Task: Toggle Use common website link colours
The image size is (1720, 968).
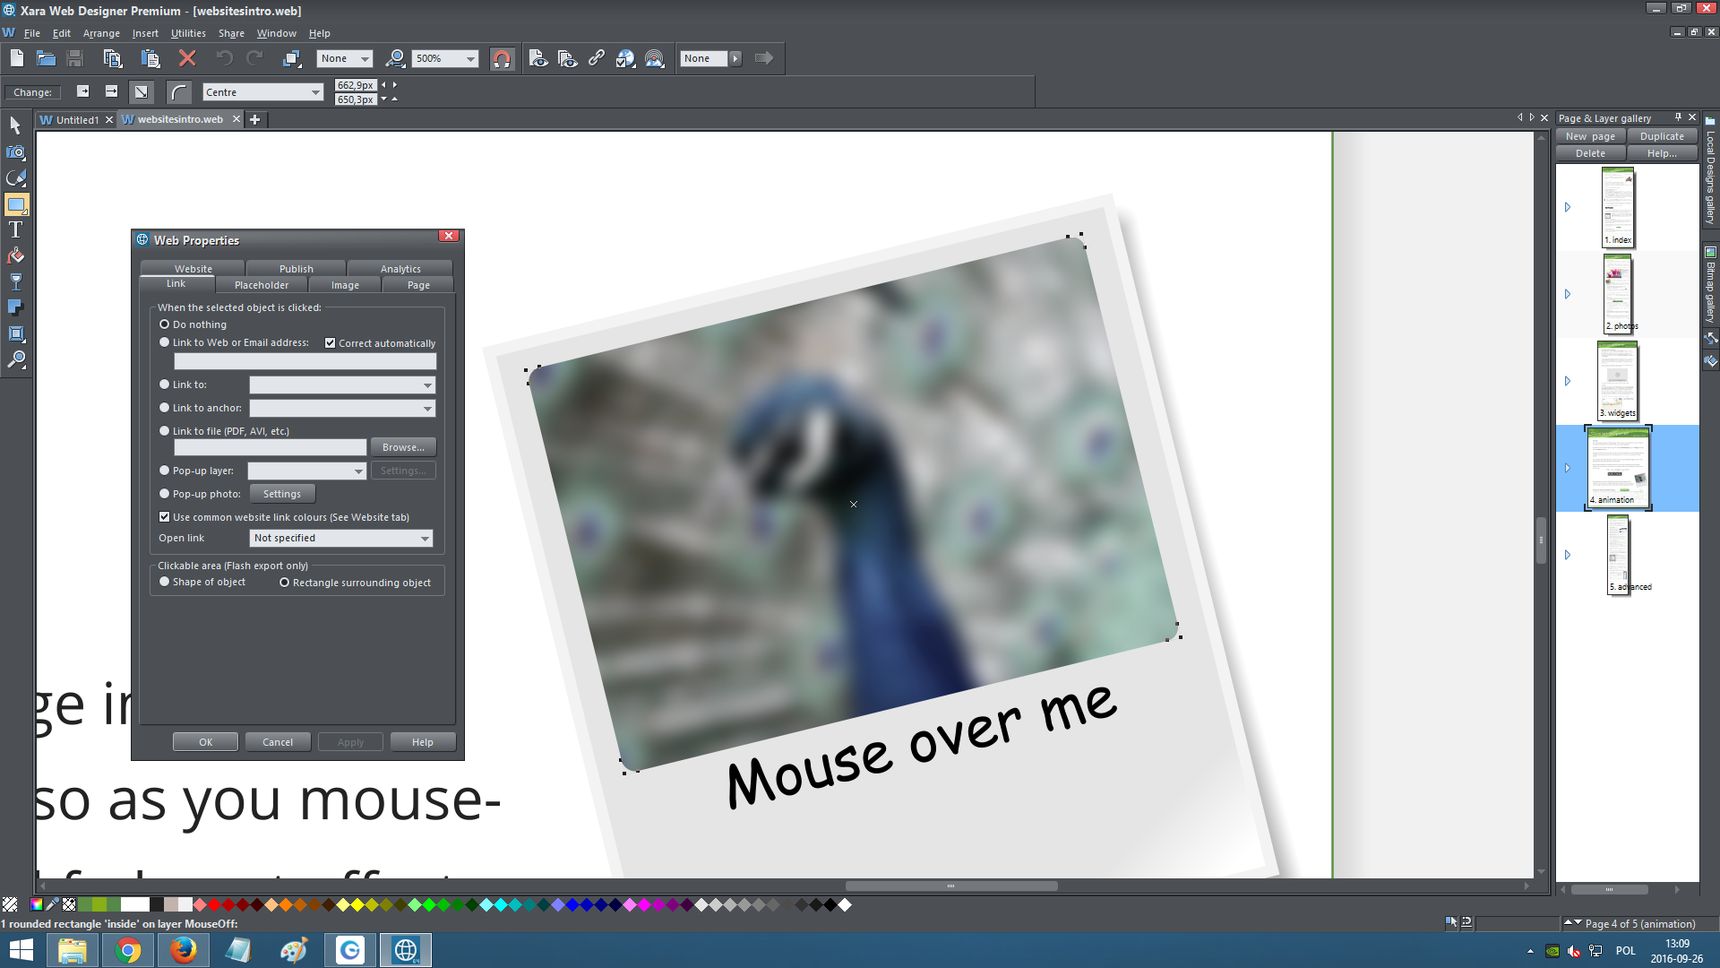Action: coord(165,517)
